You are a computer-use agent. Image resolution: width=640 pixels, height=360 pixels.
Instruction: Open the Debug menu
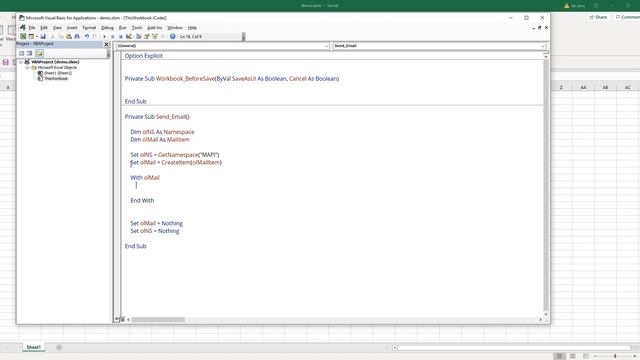107,28
